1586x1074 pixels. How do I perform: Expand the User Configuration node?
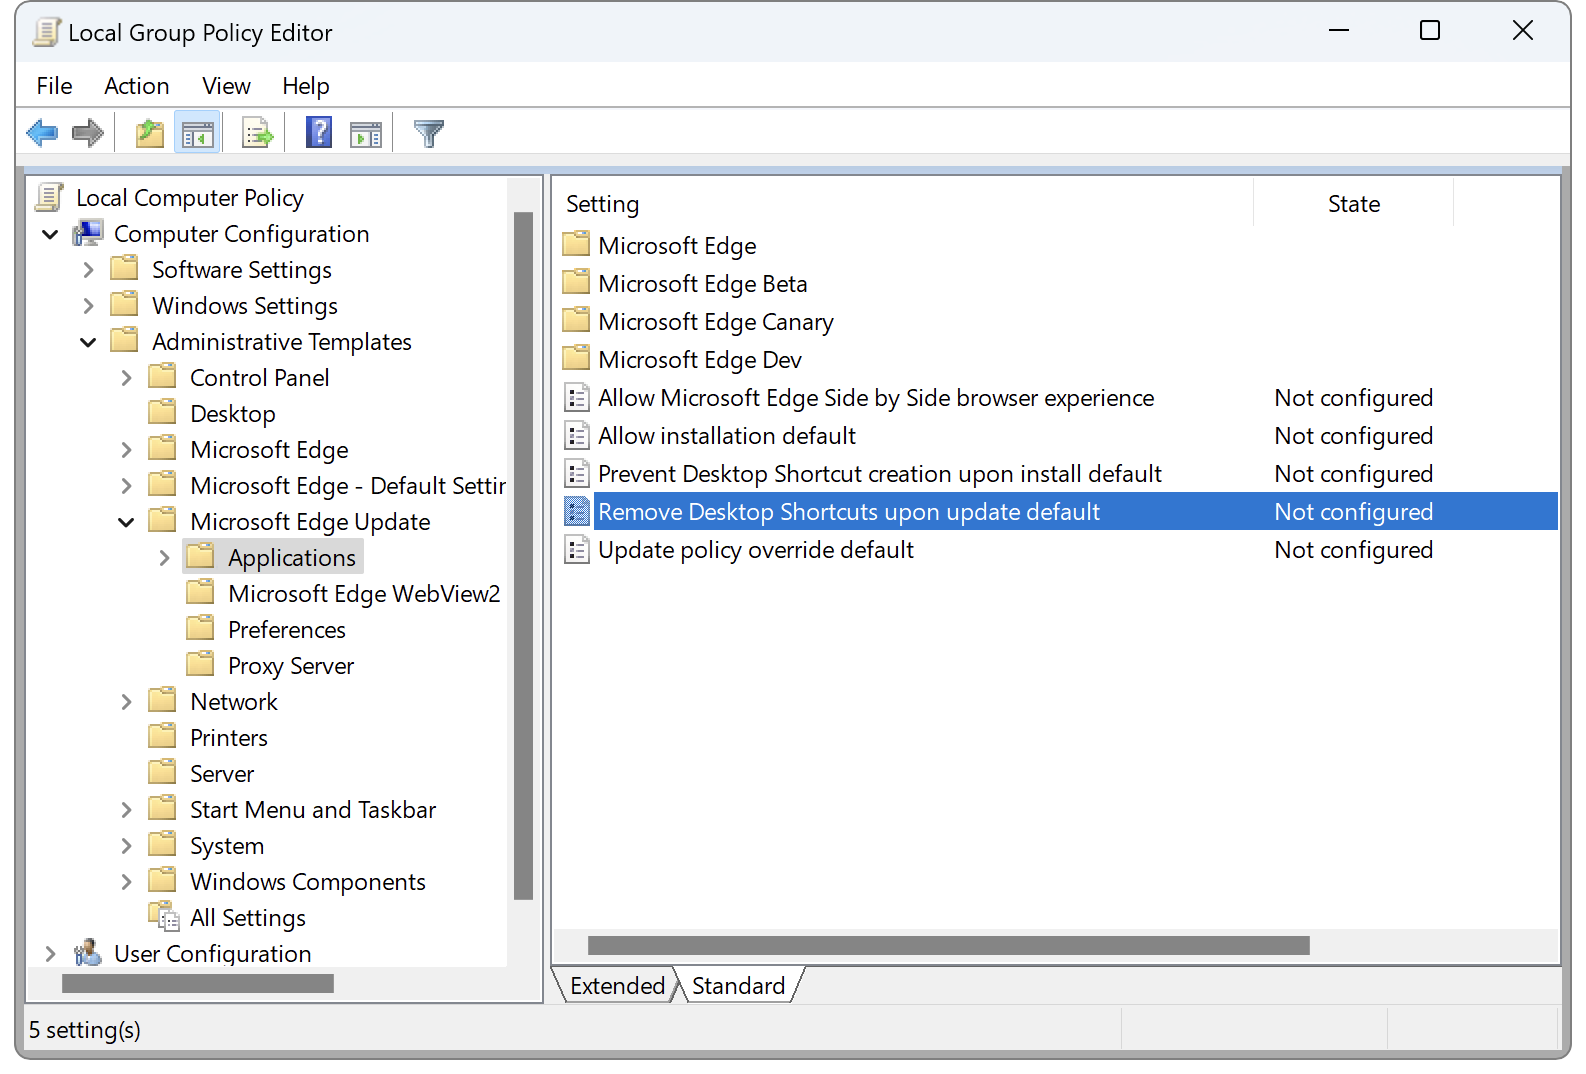[50, 954]
